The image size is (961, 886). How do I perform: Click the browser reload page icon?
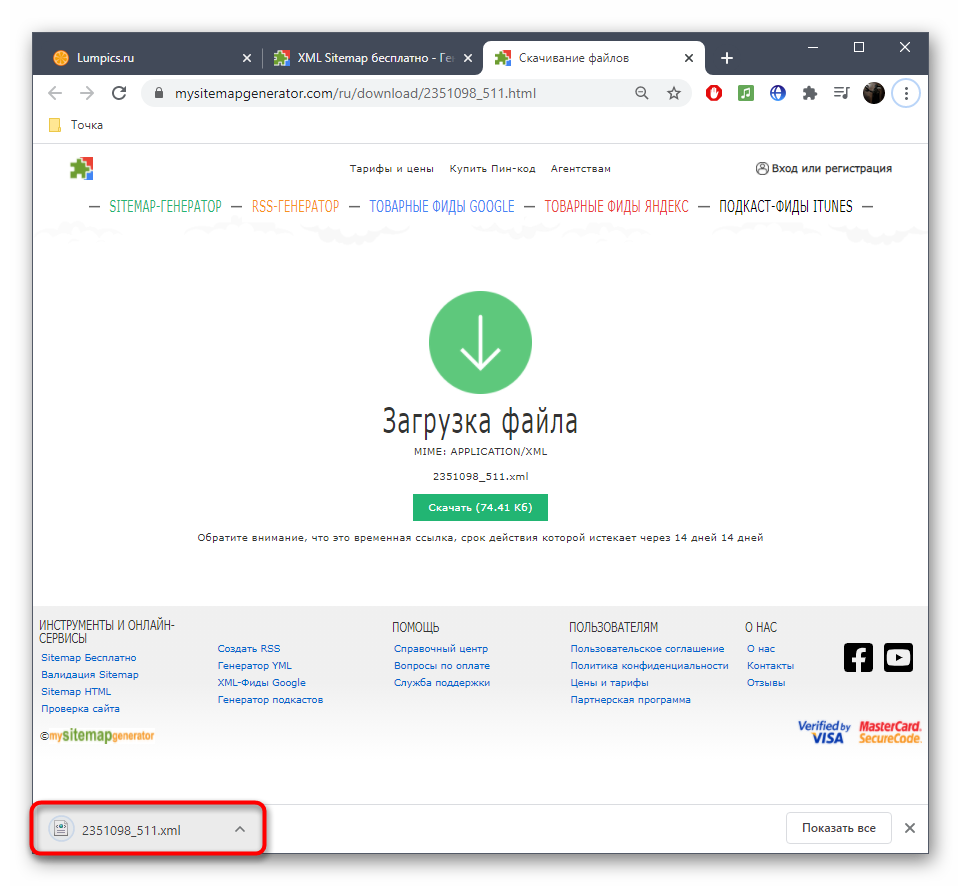(119, 93)
